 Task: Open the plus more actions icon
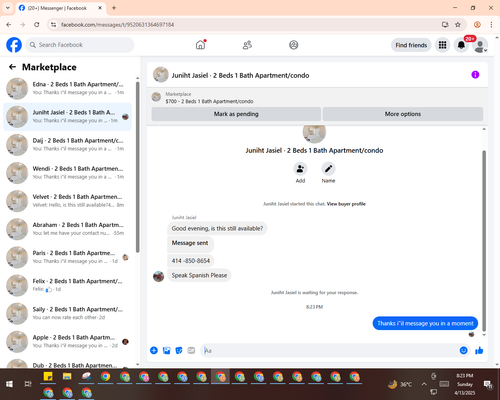154,350
